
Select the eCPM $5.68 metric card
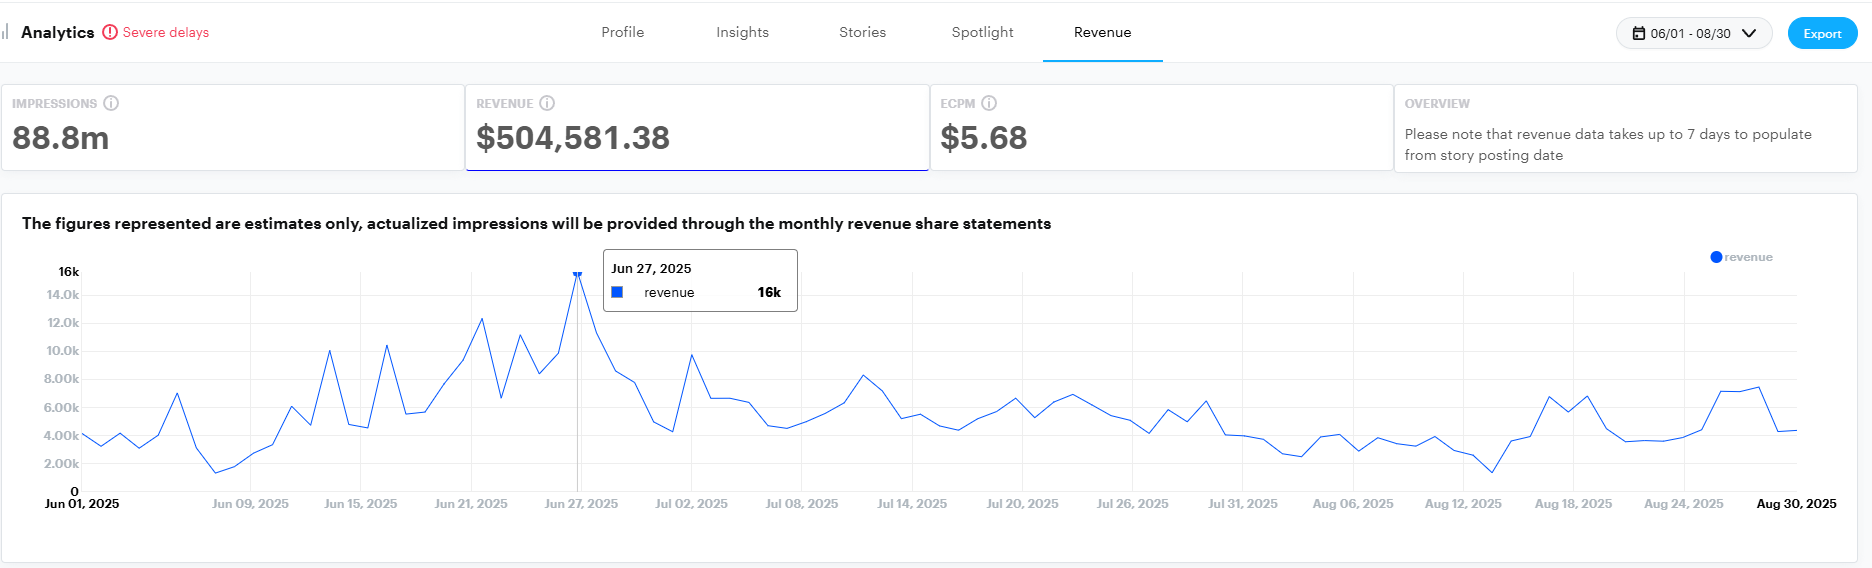tap(1160, 128)
